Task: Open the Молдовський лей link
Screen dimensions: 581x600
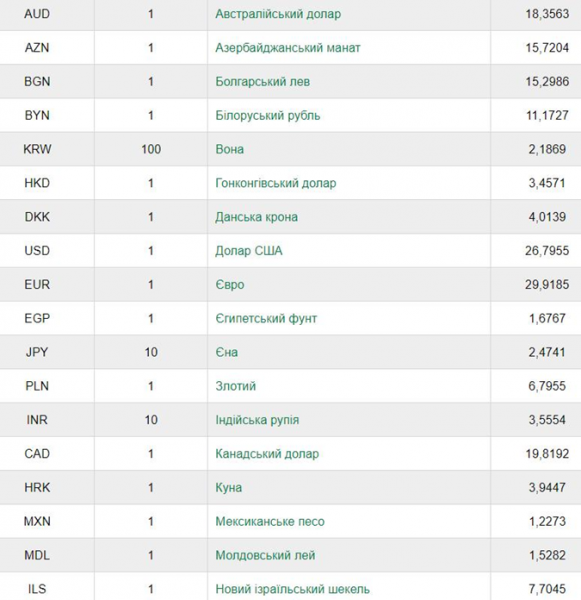Action: click(x=265, y=555)
